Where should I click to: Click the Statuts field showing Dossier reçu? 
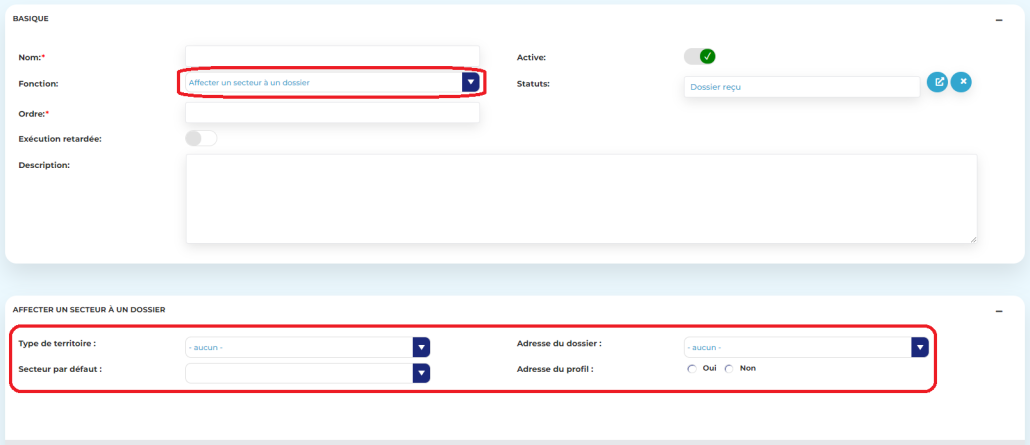tap(801, 87)
